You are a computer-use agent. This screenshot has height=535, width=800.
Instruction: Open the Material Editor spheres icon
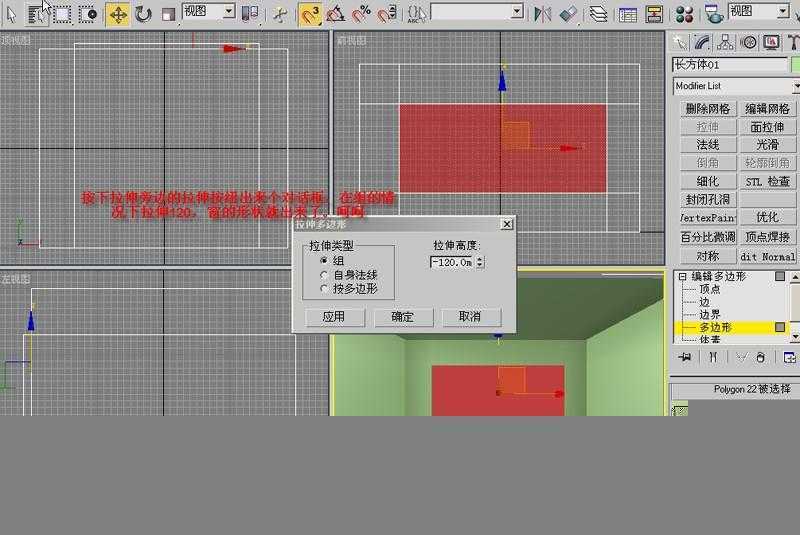[684, 14]
